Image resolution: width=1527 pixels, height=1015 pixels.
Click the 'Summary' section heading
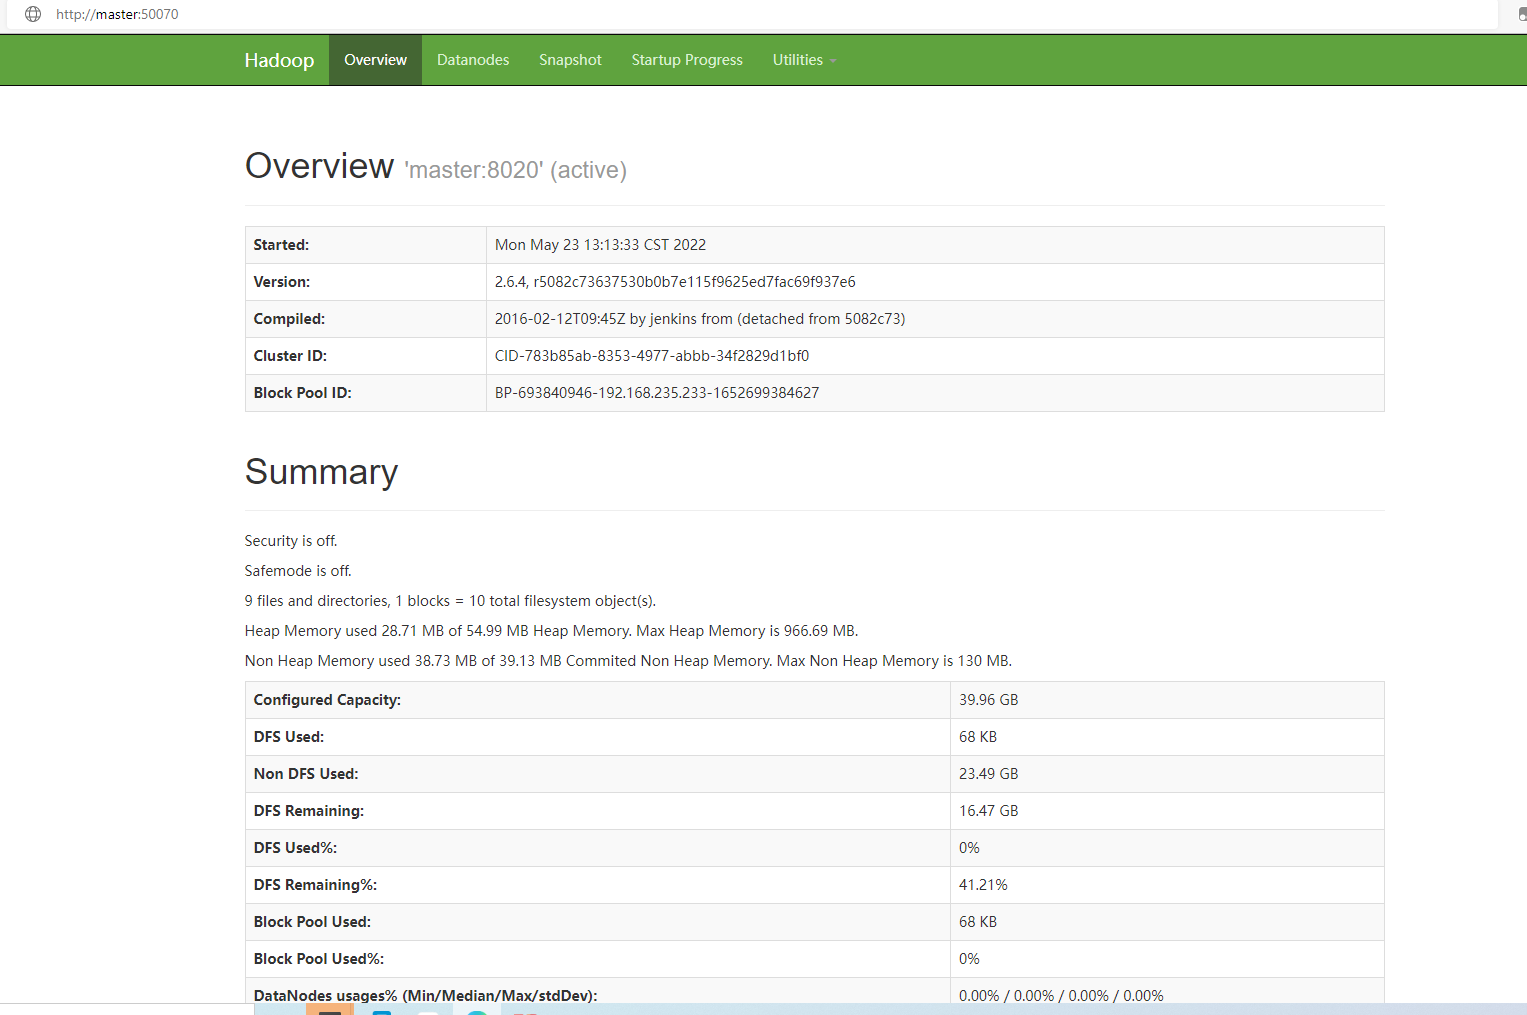[x=321, y=472]
